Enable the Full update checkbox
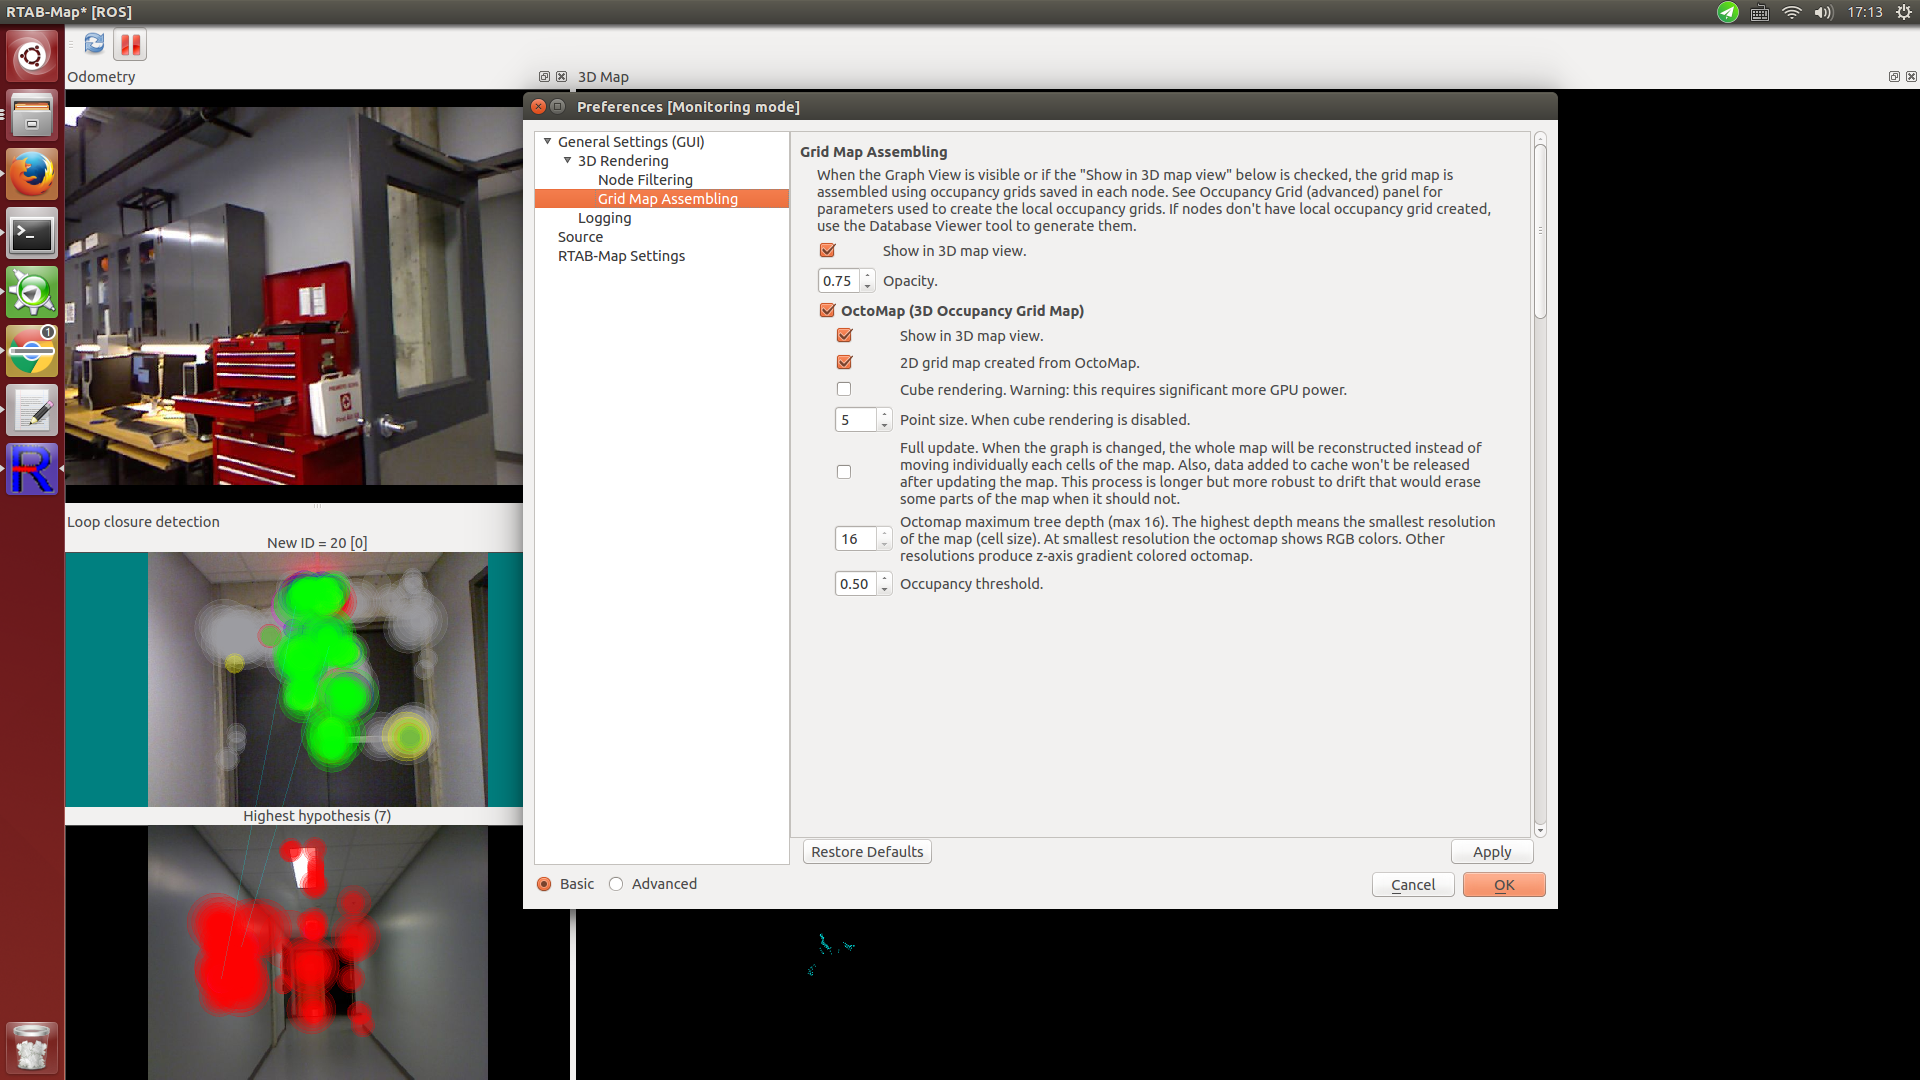This screenshot has width=1920, height=1080. pyautogui.click(x=844, y=472)
